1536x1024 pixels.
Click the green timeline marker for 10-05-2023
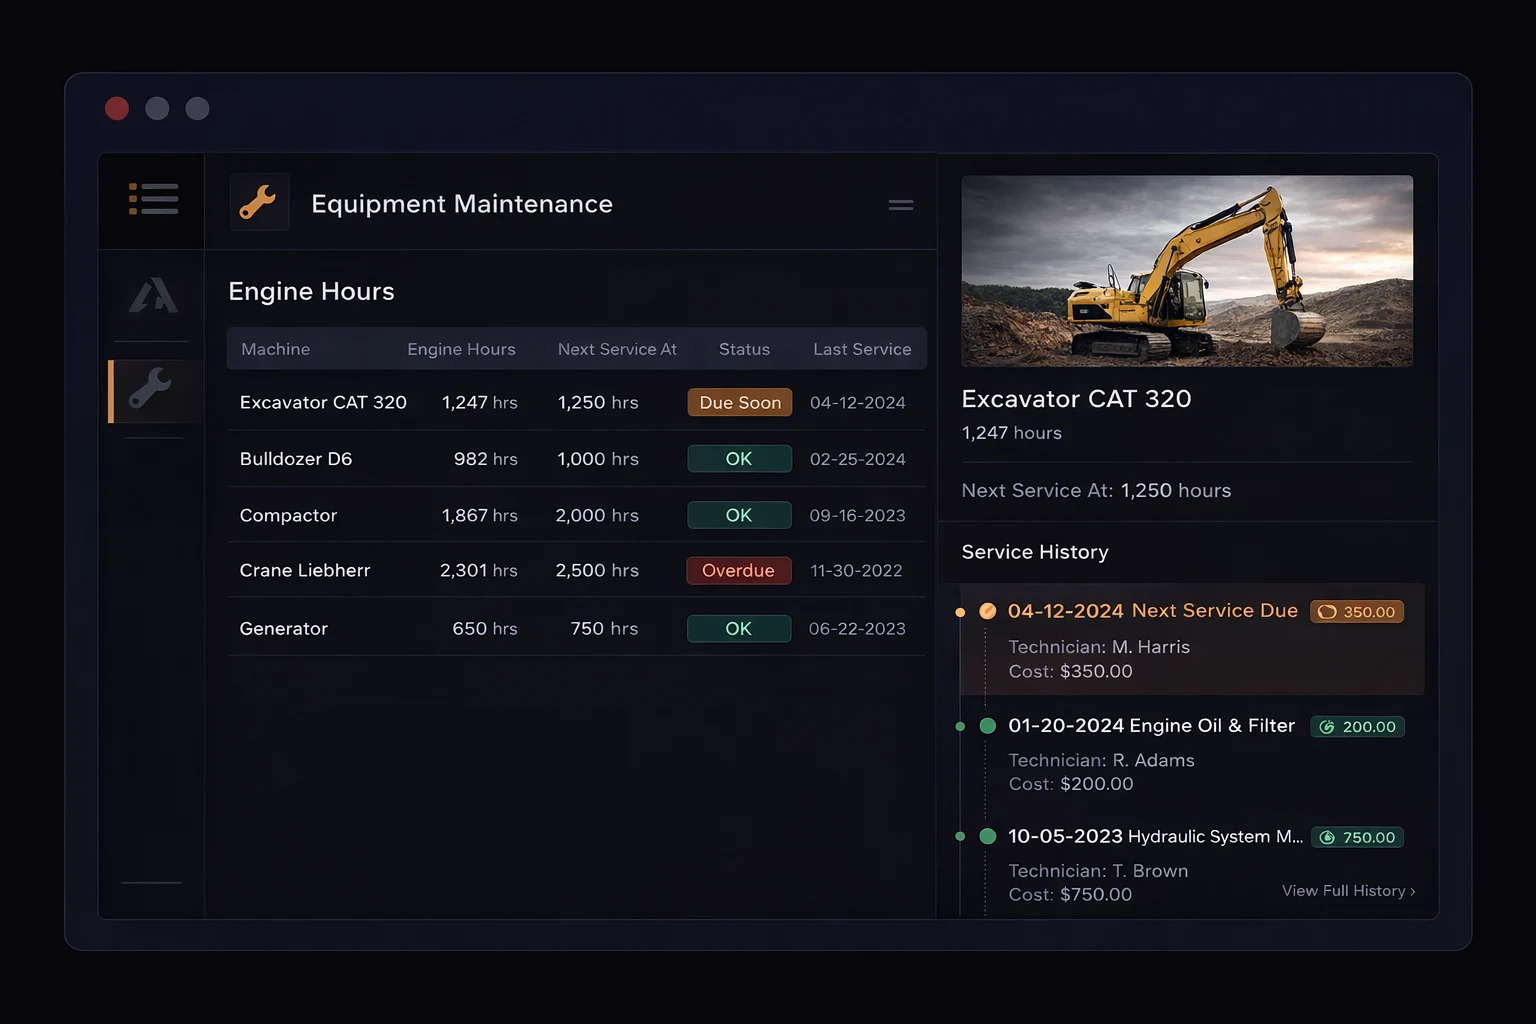pos(987,836)
